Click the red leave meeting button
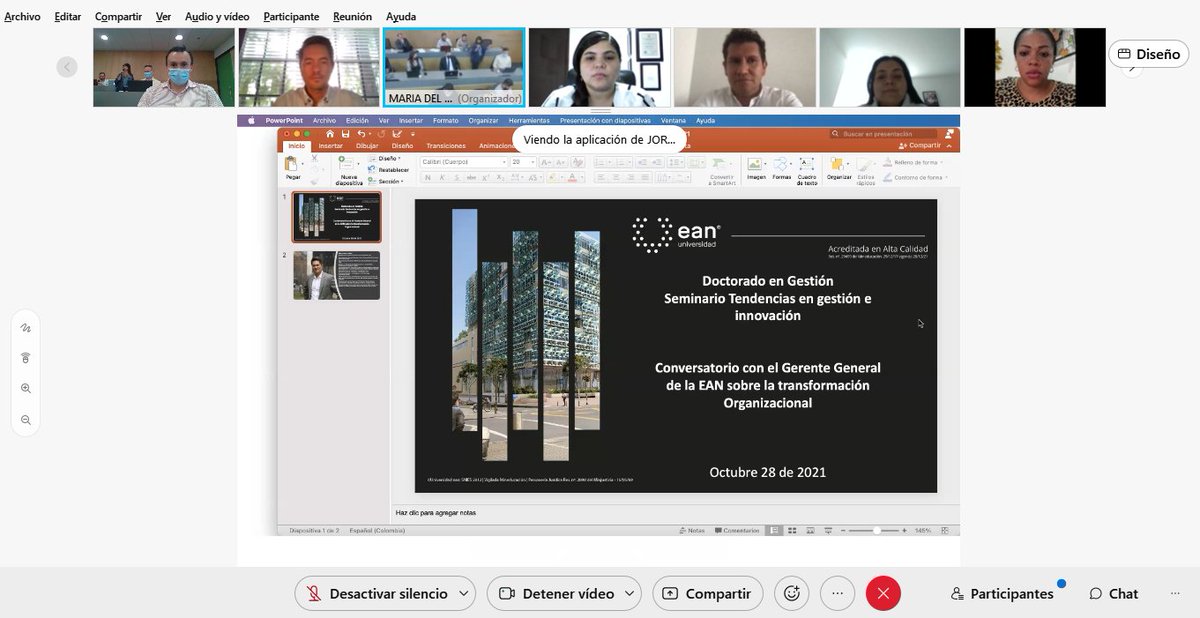This screenshot has width=1200, height=618. tap(883, 593)
